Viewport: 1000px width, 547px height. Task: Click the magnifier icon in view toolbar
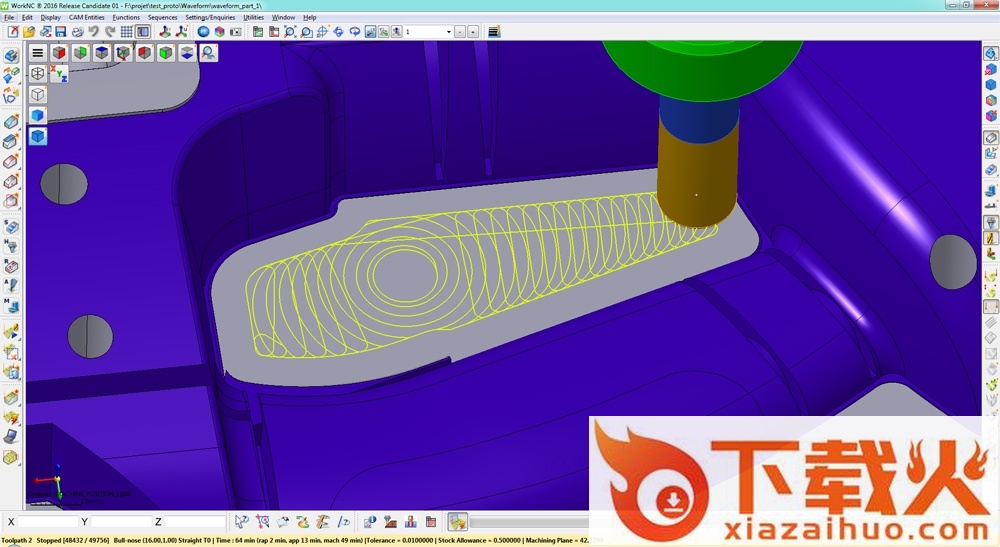(x=209, y=53)
